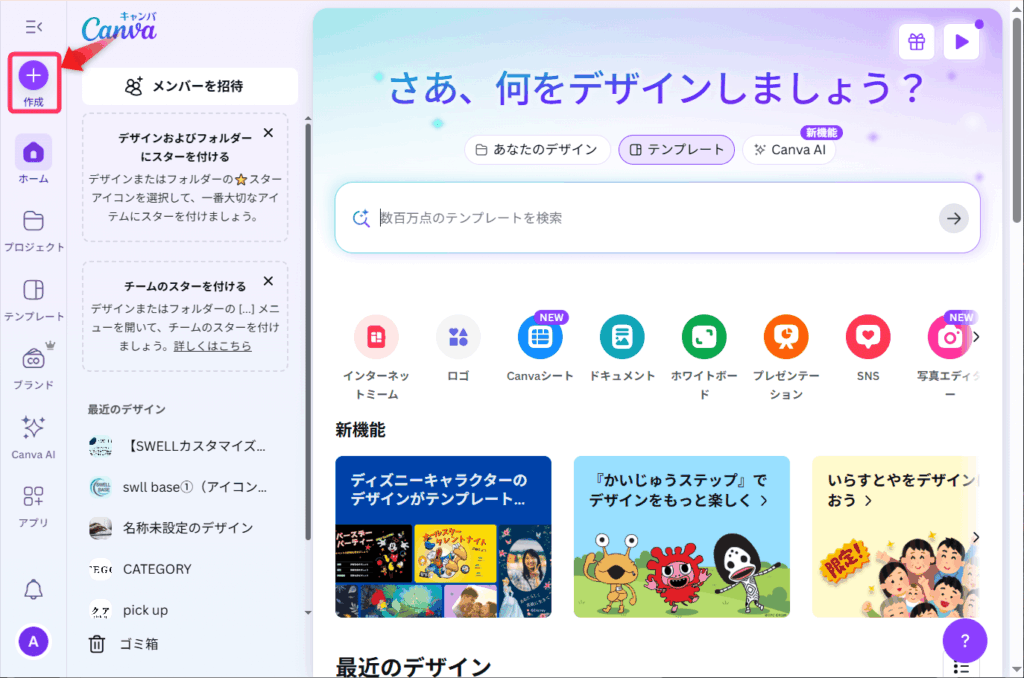Open account avatar labeled A
1024x678 pixels.
(x=33, y=641)
